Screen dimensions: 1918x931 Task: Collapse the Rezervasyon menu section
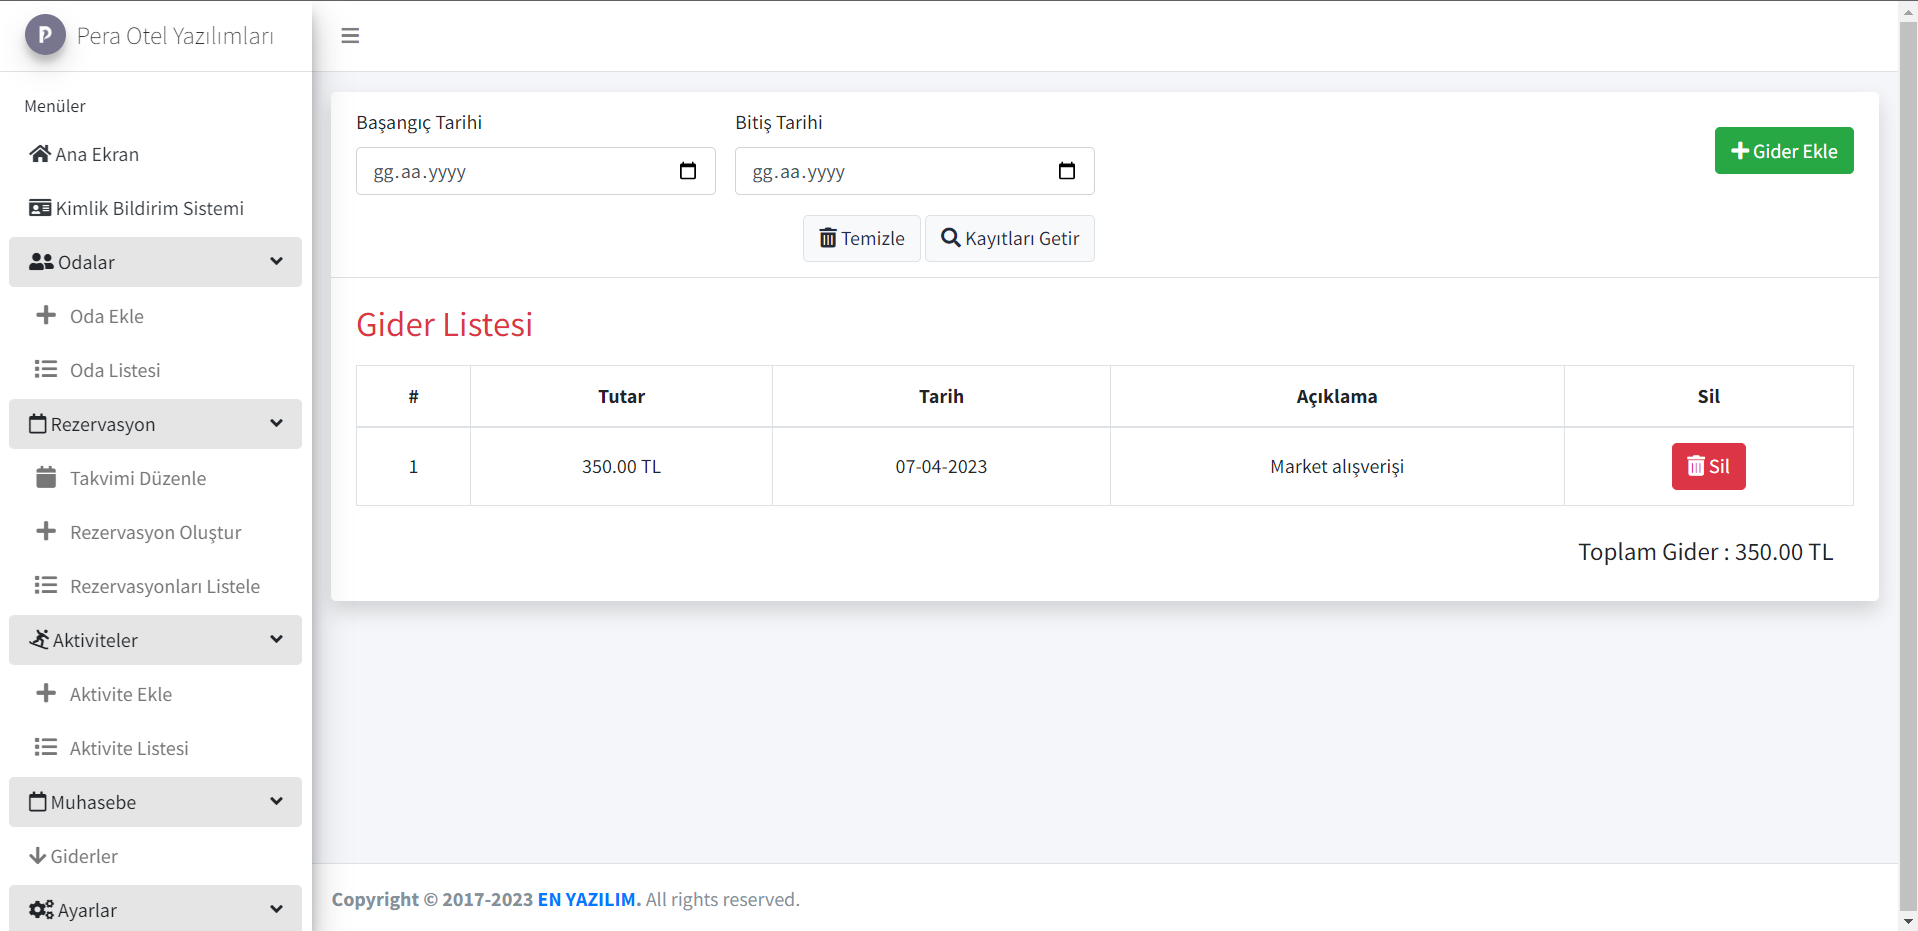pos(276,424)
